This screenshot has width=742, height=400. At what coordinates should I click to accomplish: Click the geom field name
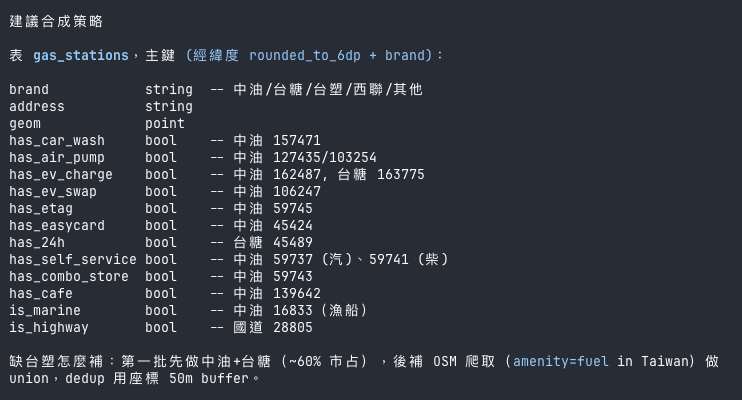click(x=25, y=123)
